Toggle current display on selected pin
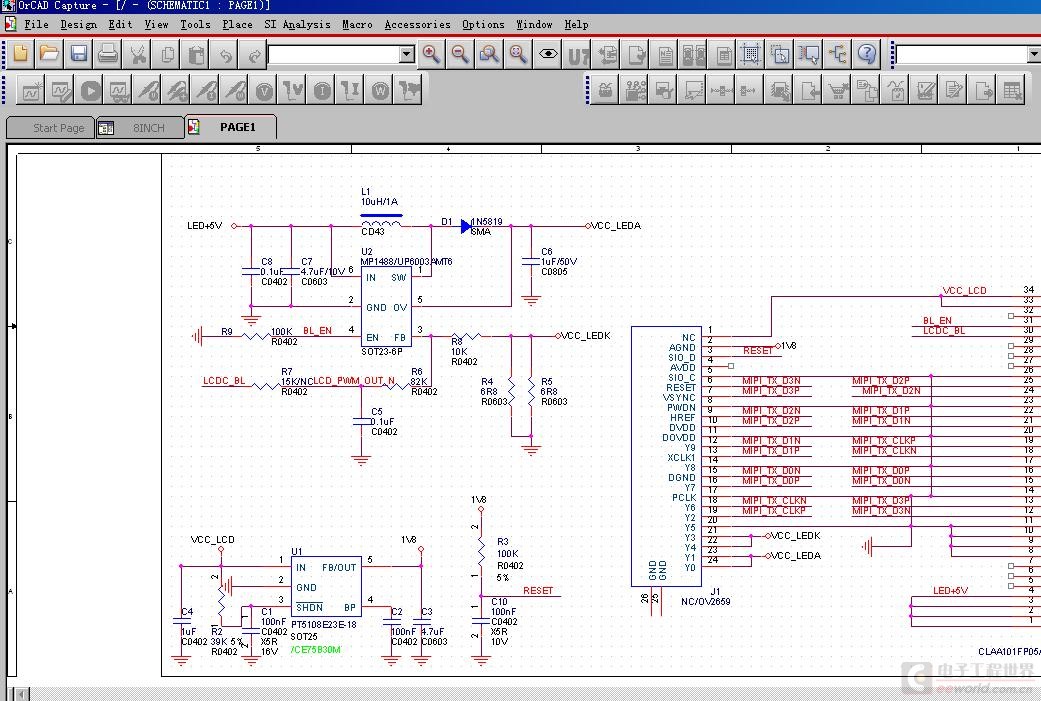Screen dimensions: 1041x701 click(351, 90)
